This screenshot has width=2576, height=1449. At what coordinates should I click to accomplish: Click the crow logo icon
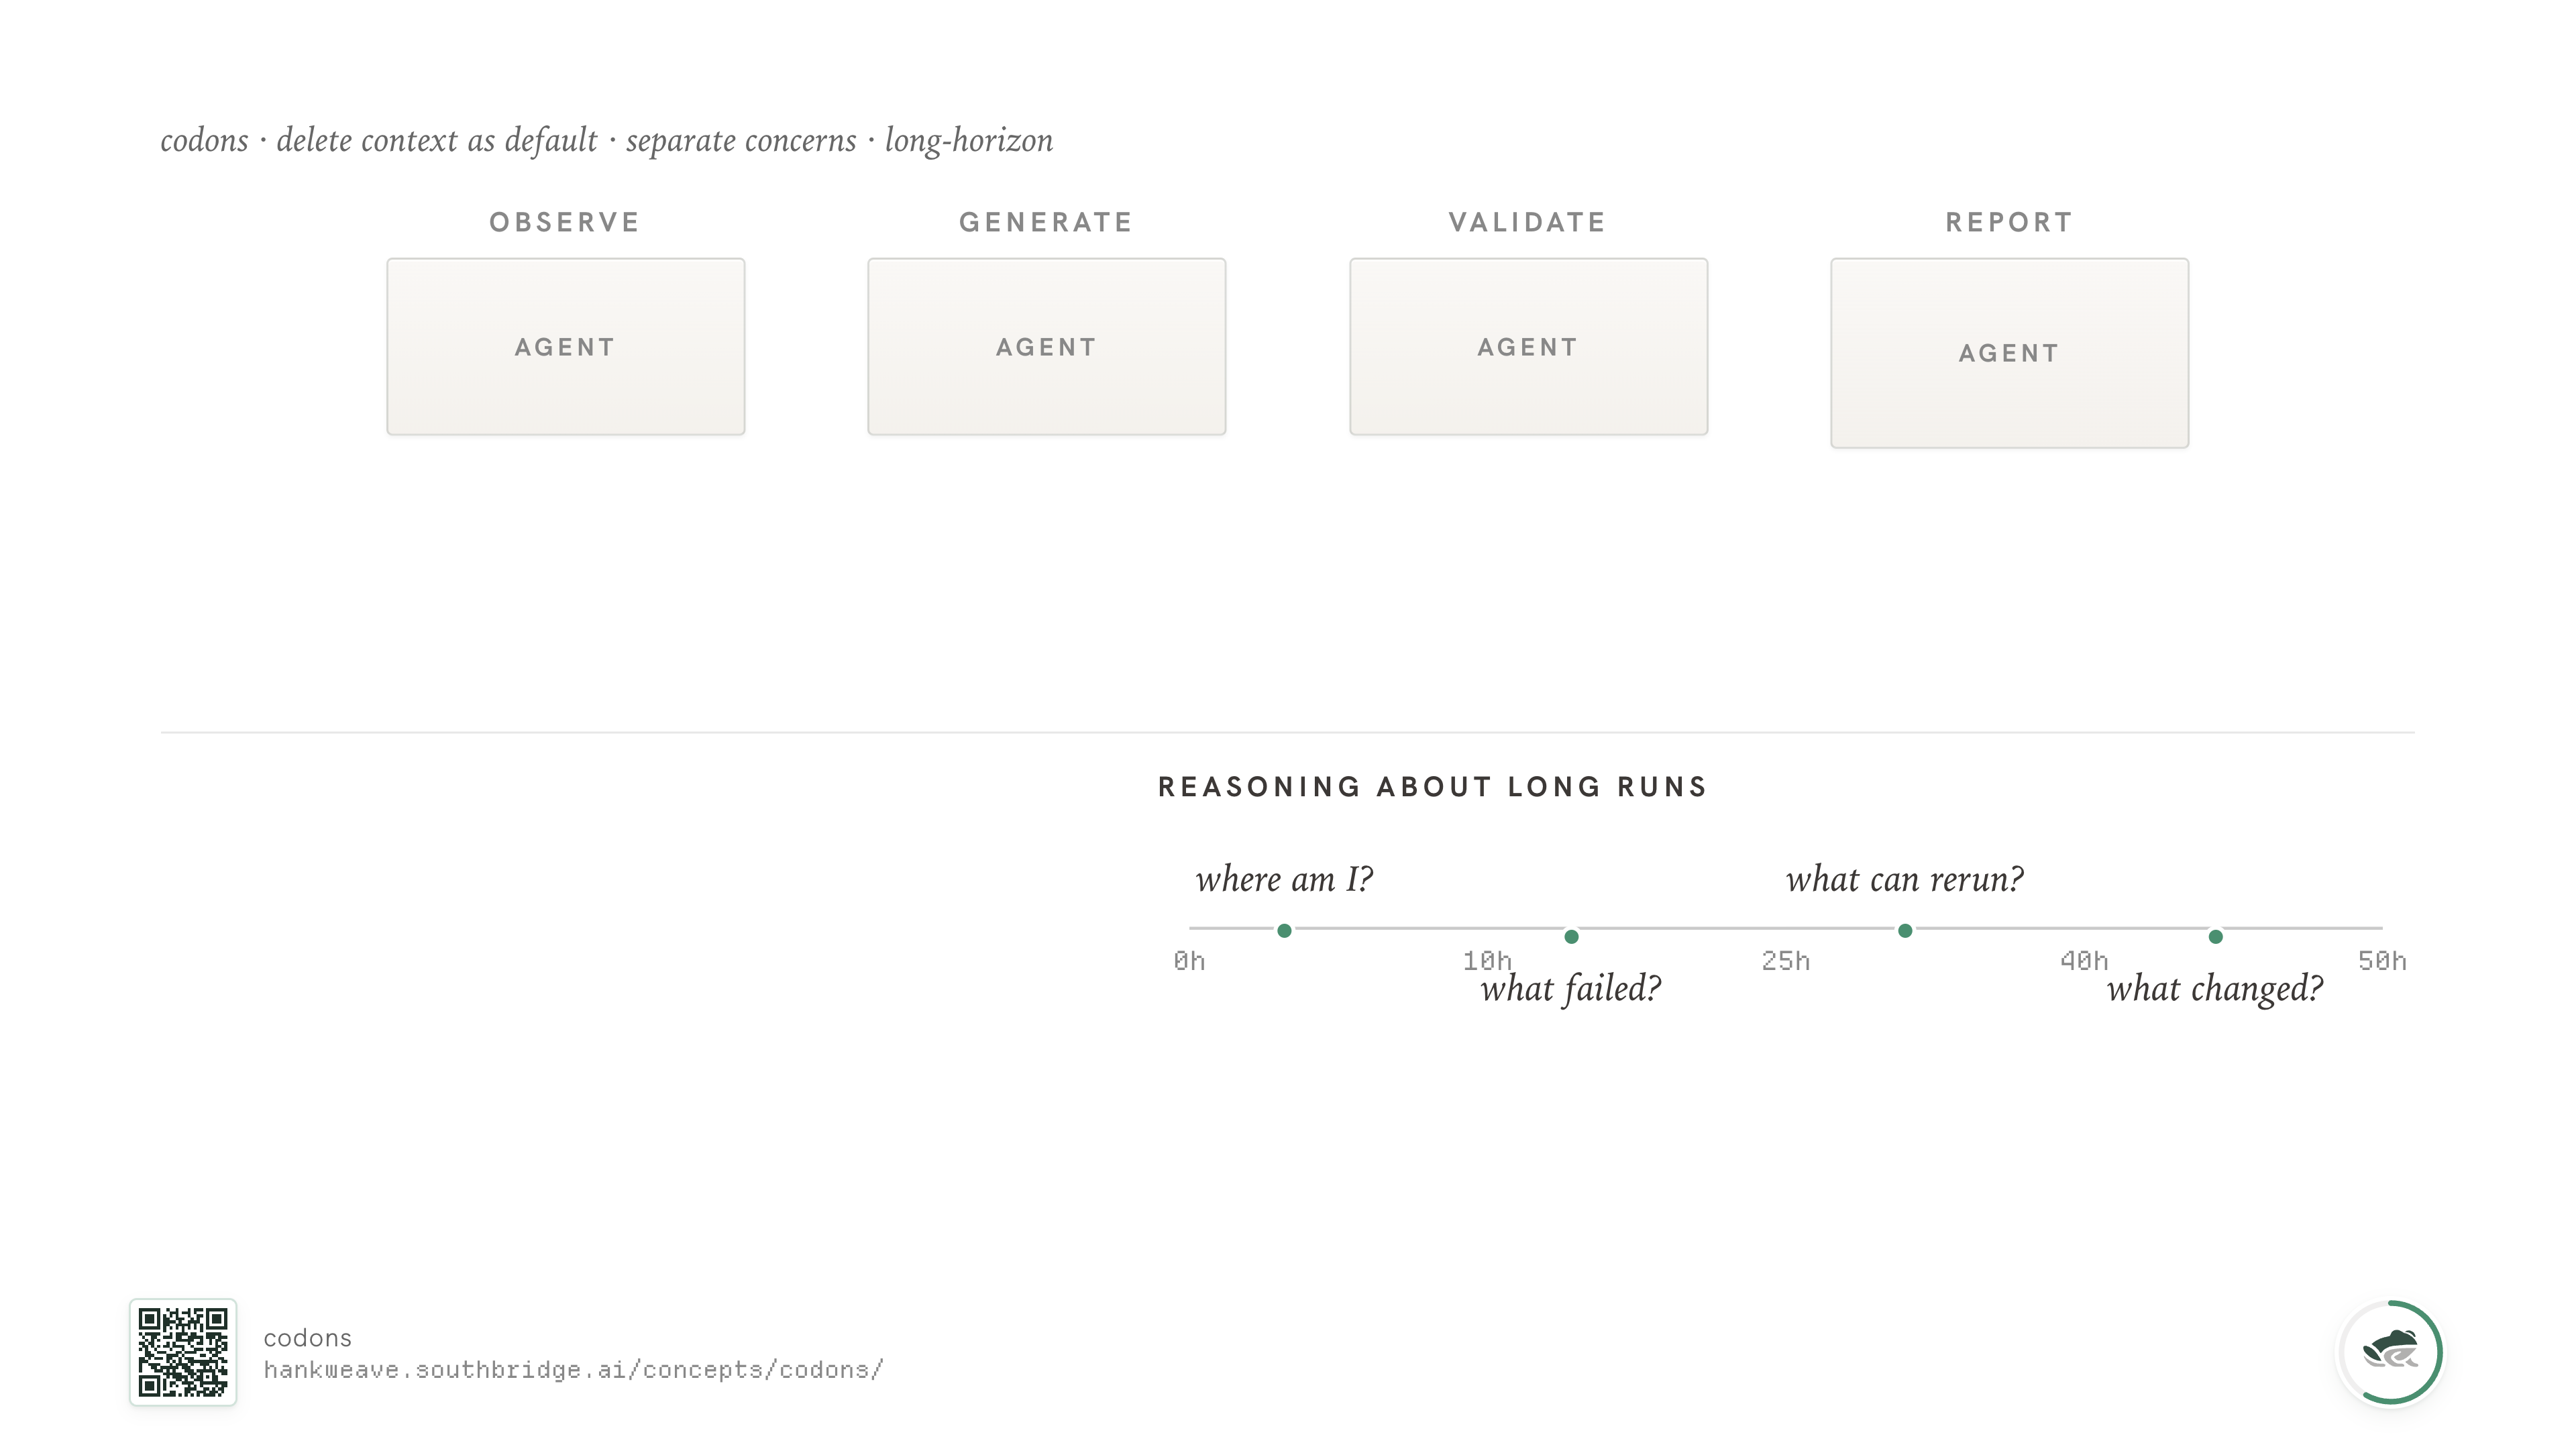pyautogui.click(x=2390, y=1352)
